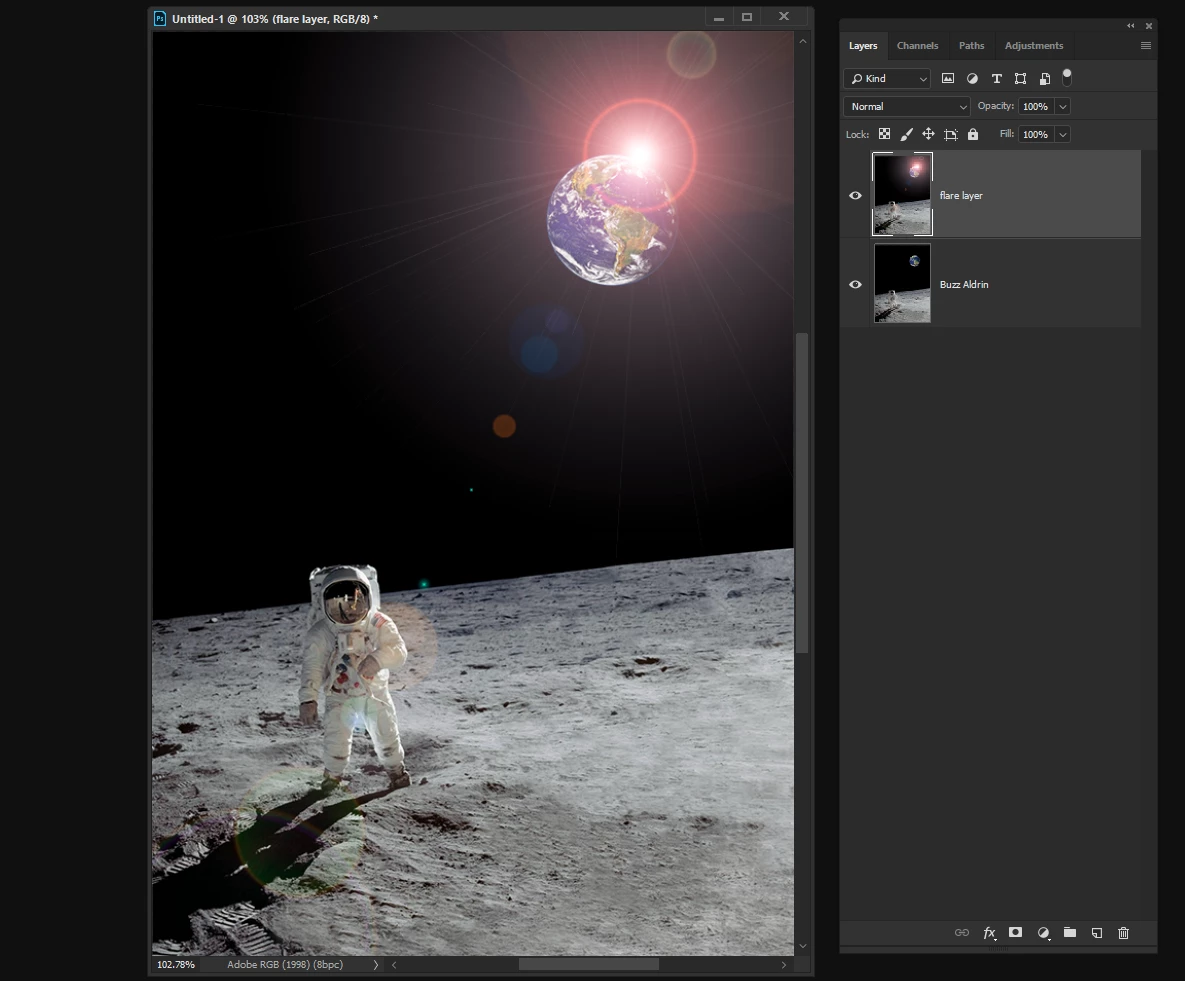1185x981 pixels.
Task: Click horizontal scrollbar left arrow
Action: tap(394, 964)
